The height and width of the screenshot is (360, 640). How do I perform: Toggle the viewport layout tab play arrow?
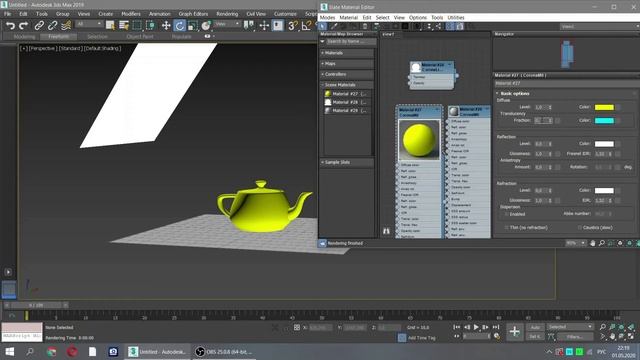[x=8, y=272]
